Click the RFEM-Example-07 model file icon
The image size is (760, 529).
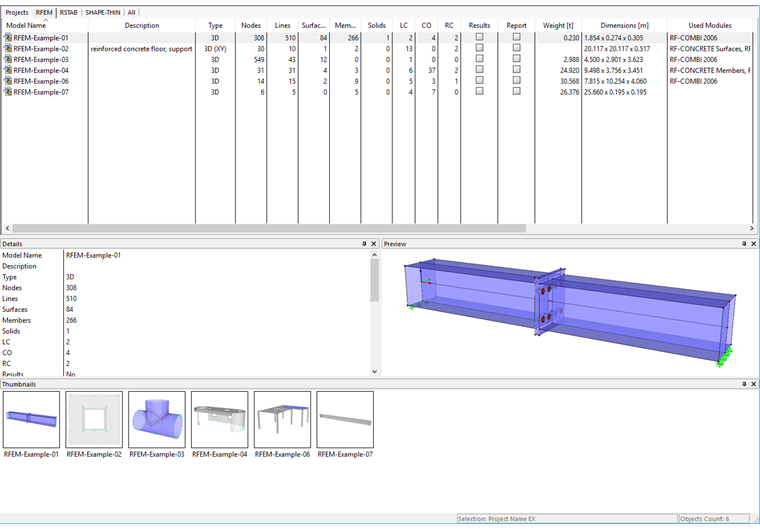[x=8, y=92]
